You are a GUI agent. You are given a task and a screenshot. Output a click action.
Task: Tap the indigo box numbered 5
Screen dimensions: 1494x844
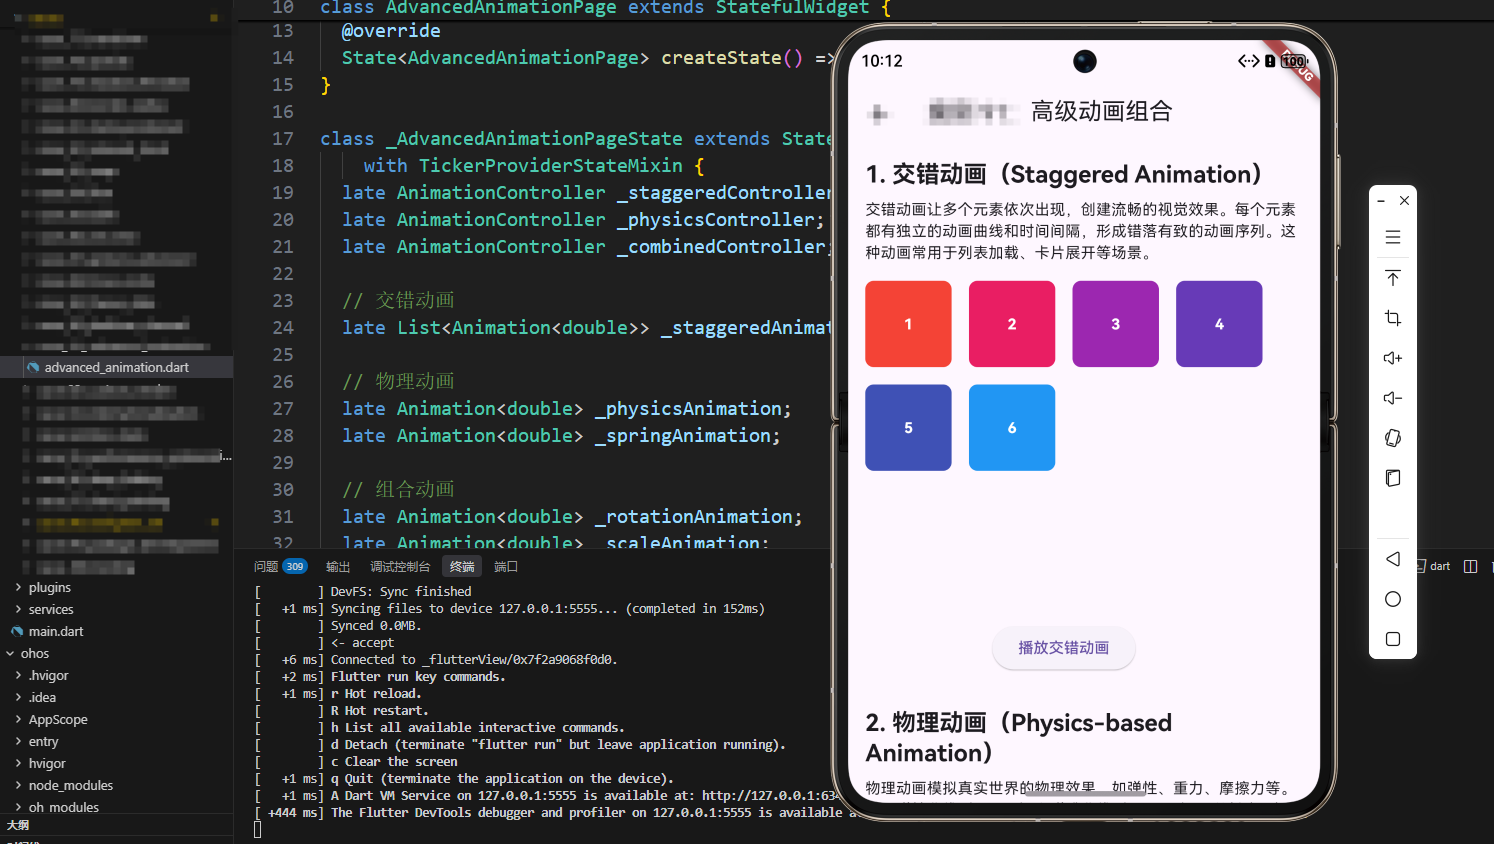pos(908,428)
